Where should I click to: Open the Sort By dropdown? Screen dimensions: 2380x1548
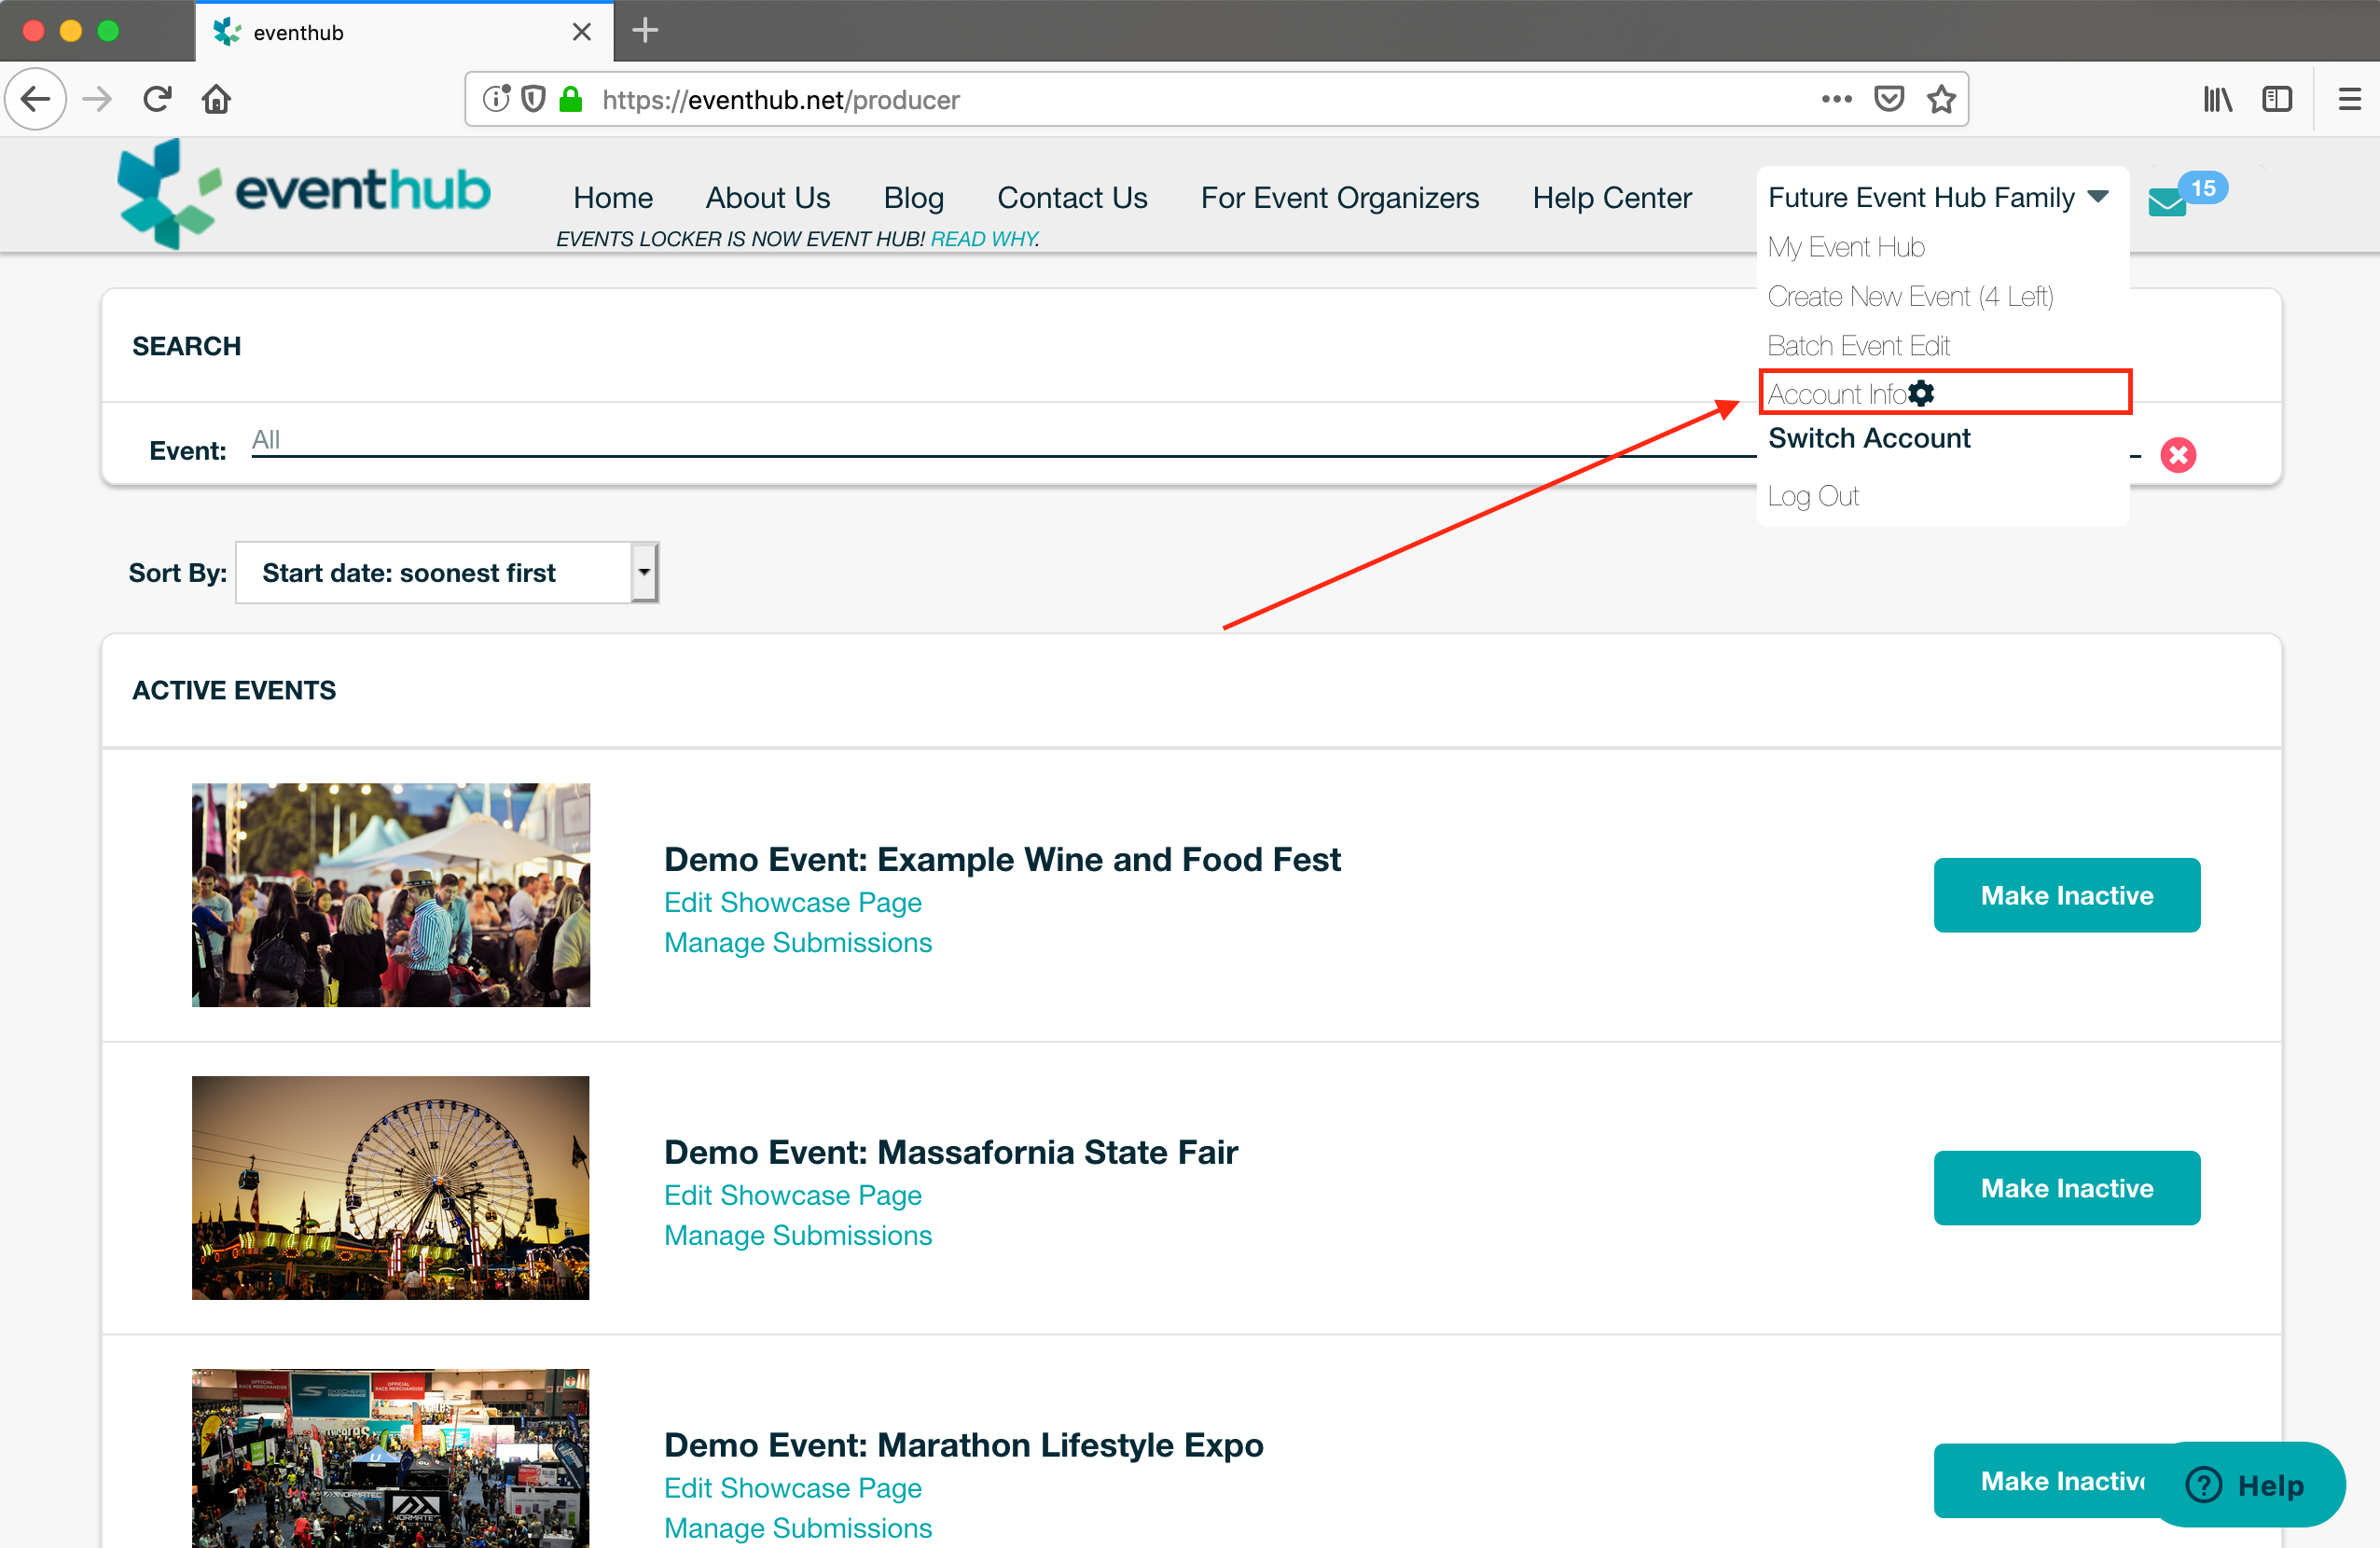tap(447, 573)
